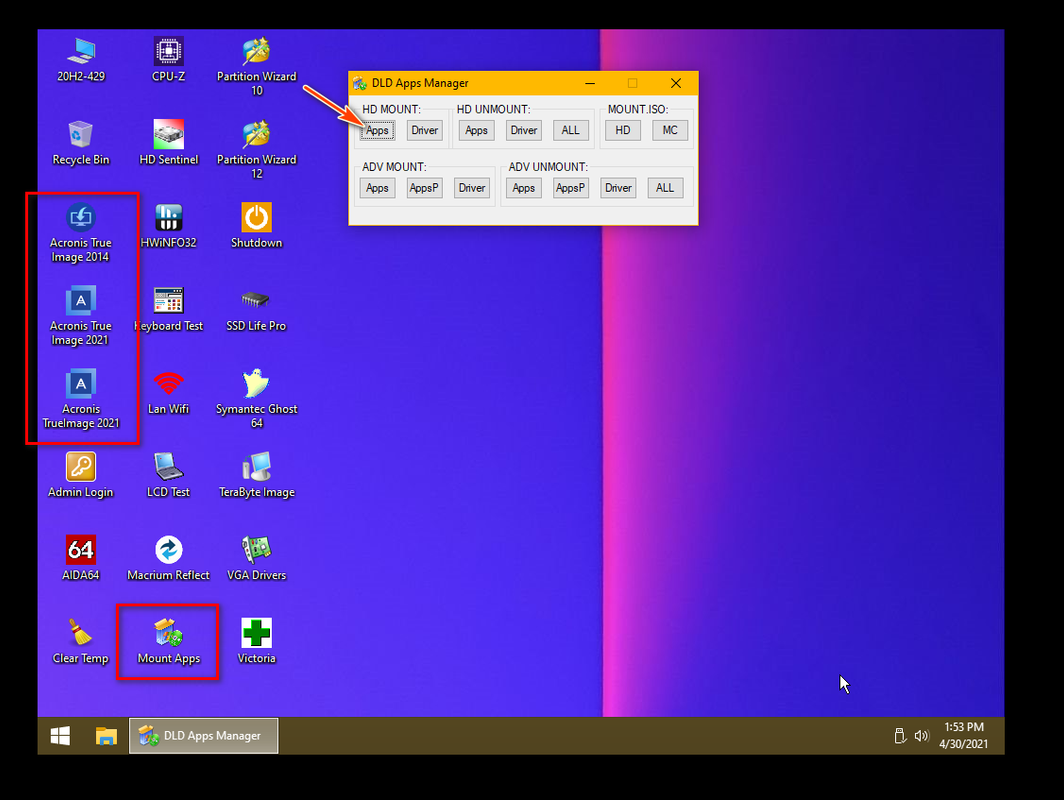The image size is (1064, 800).
Task: Click Apps under HD UNMOUNT
Action: [x=476, y=130]
